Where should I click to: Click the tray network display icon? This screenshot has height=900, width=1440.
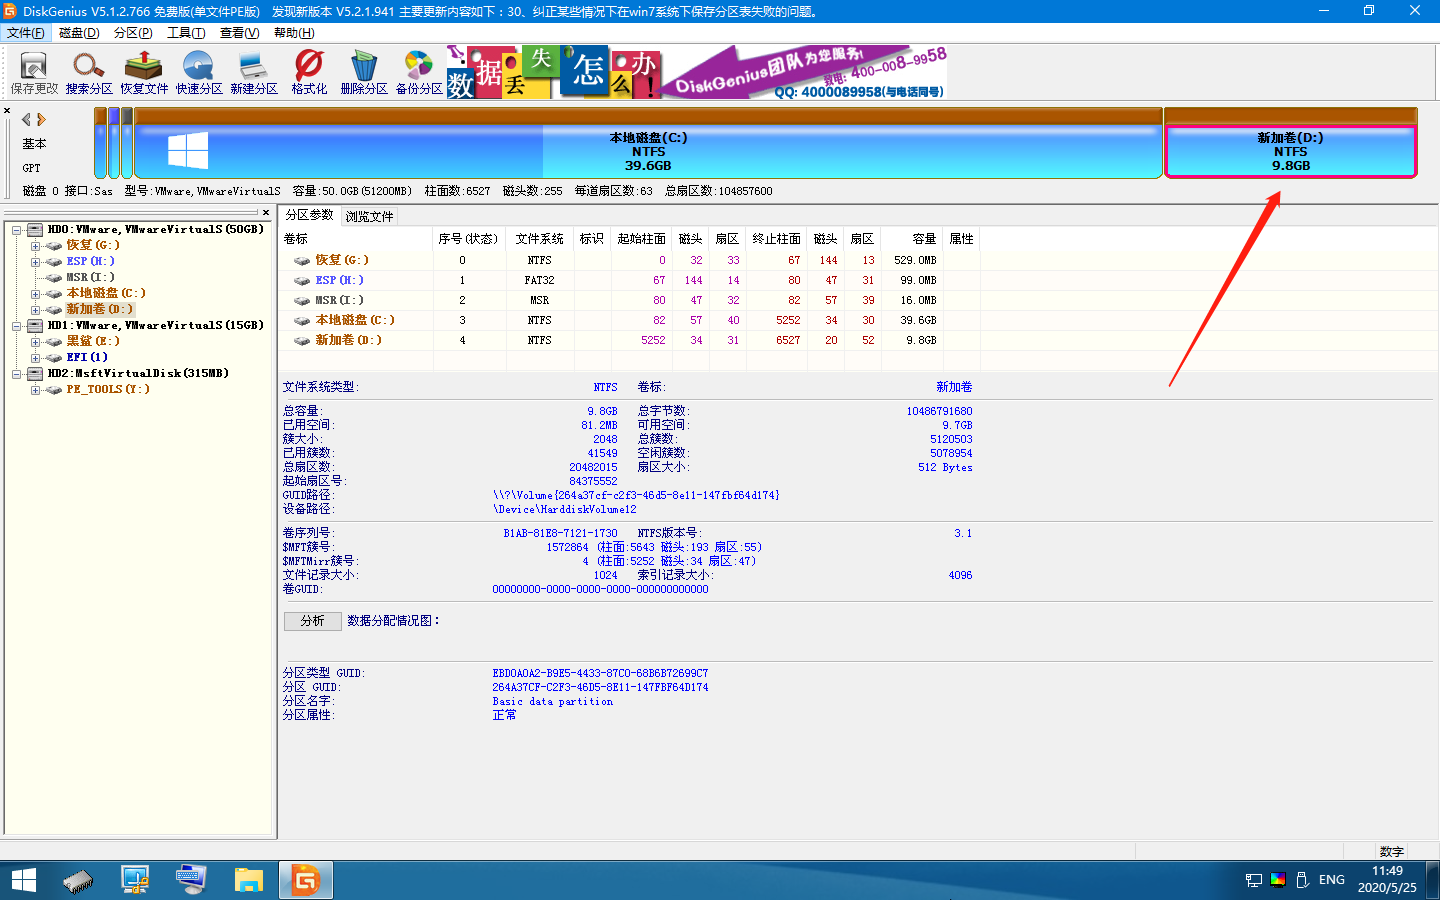[x=1254, y=880]
